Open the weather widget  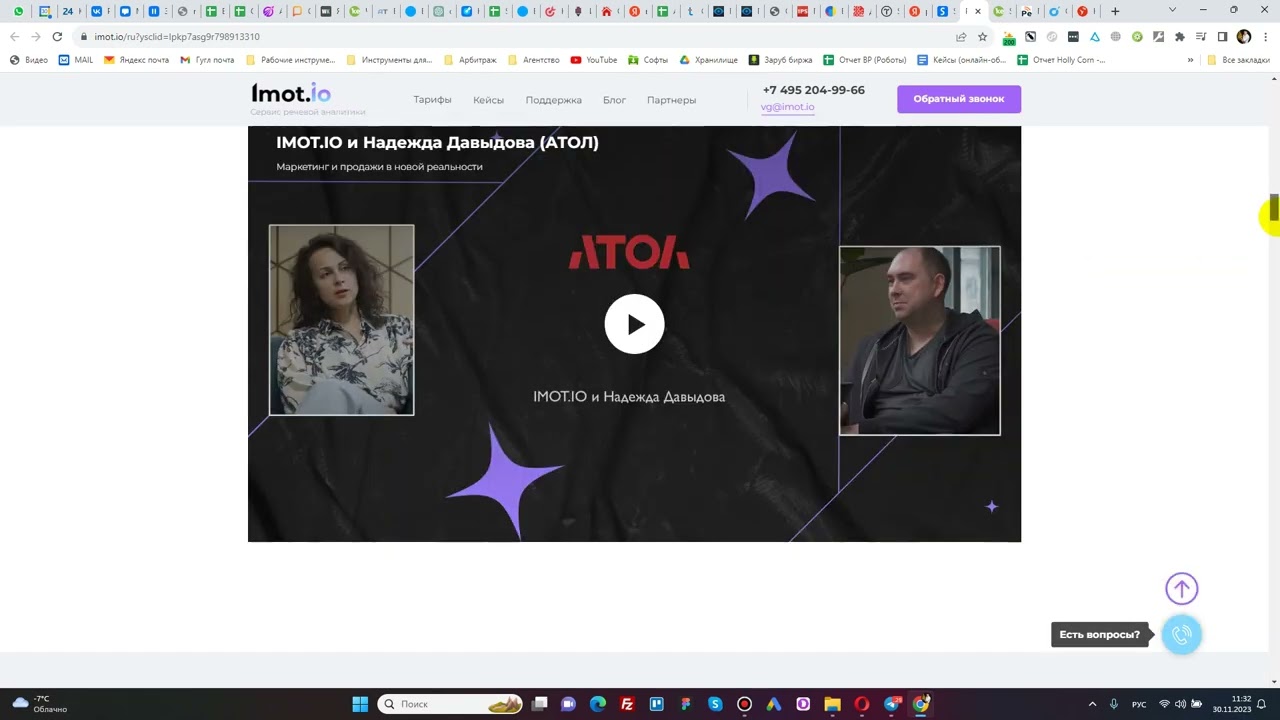click(40, 704)
